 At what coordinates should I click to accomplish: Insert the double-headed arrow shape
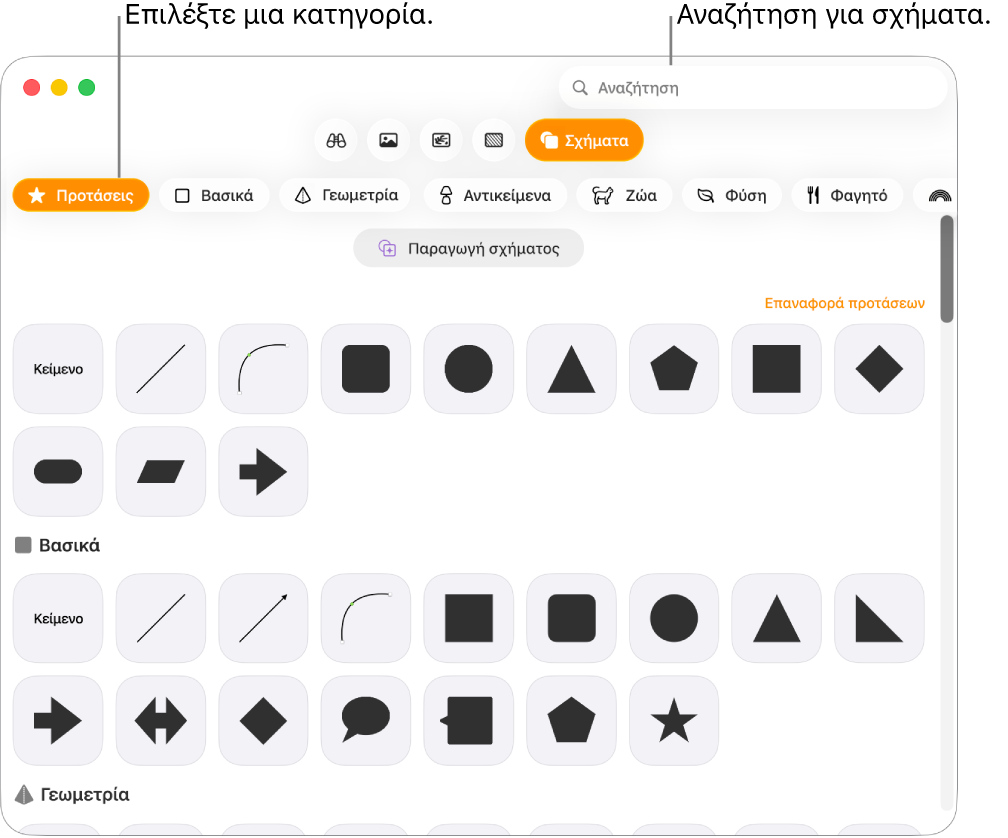click(161, 720)
